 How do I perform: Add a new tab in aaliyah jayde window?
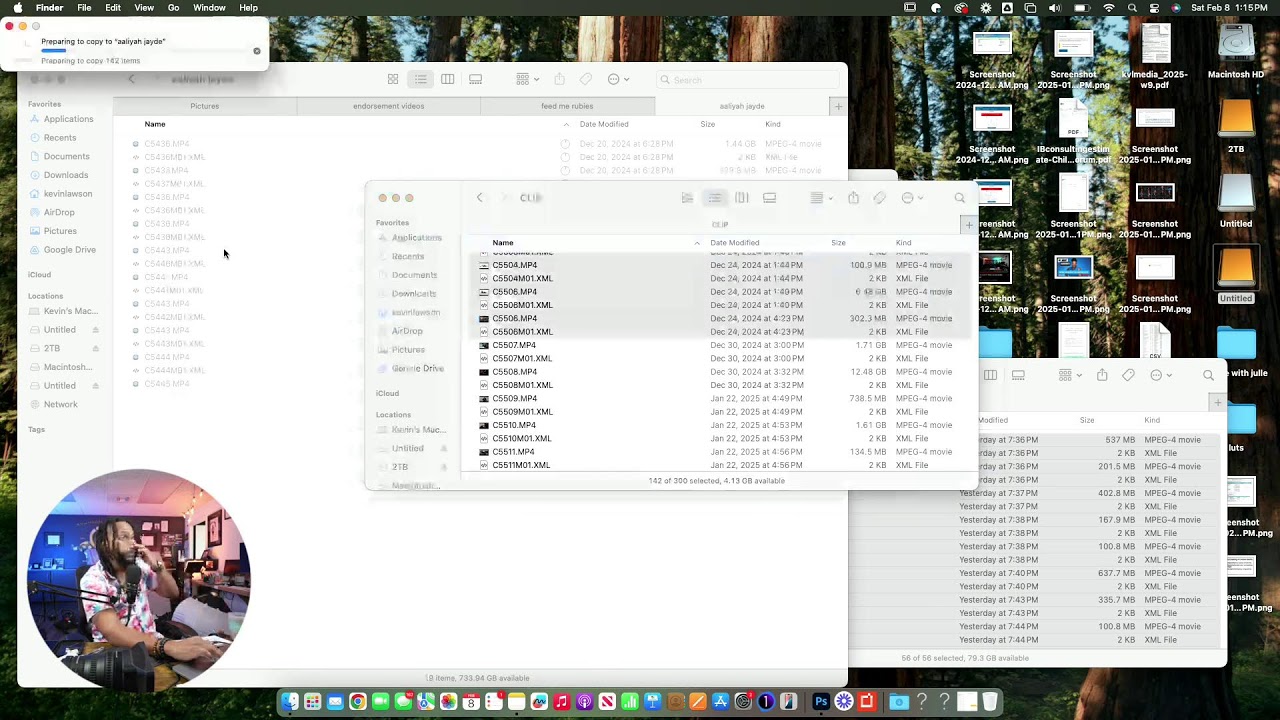[838, 106]
